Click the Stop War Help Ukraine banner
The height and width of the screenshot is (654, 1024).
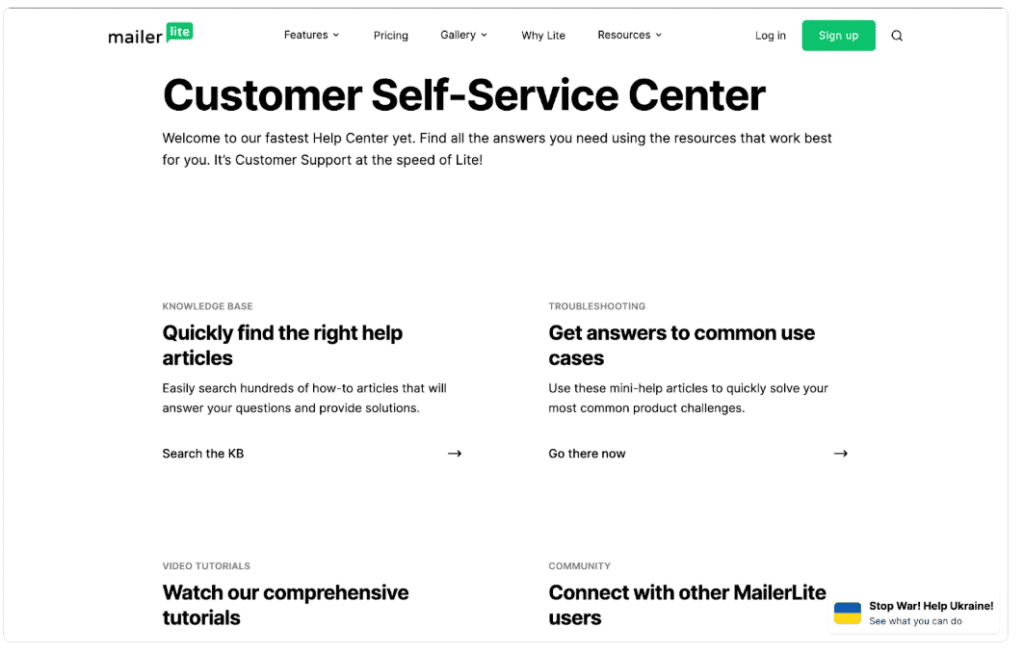point(930,606)
